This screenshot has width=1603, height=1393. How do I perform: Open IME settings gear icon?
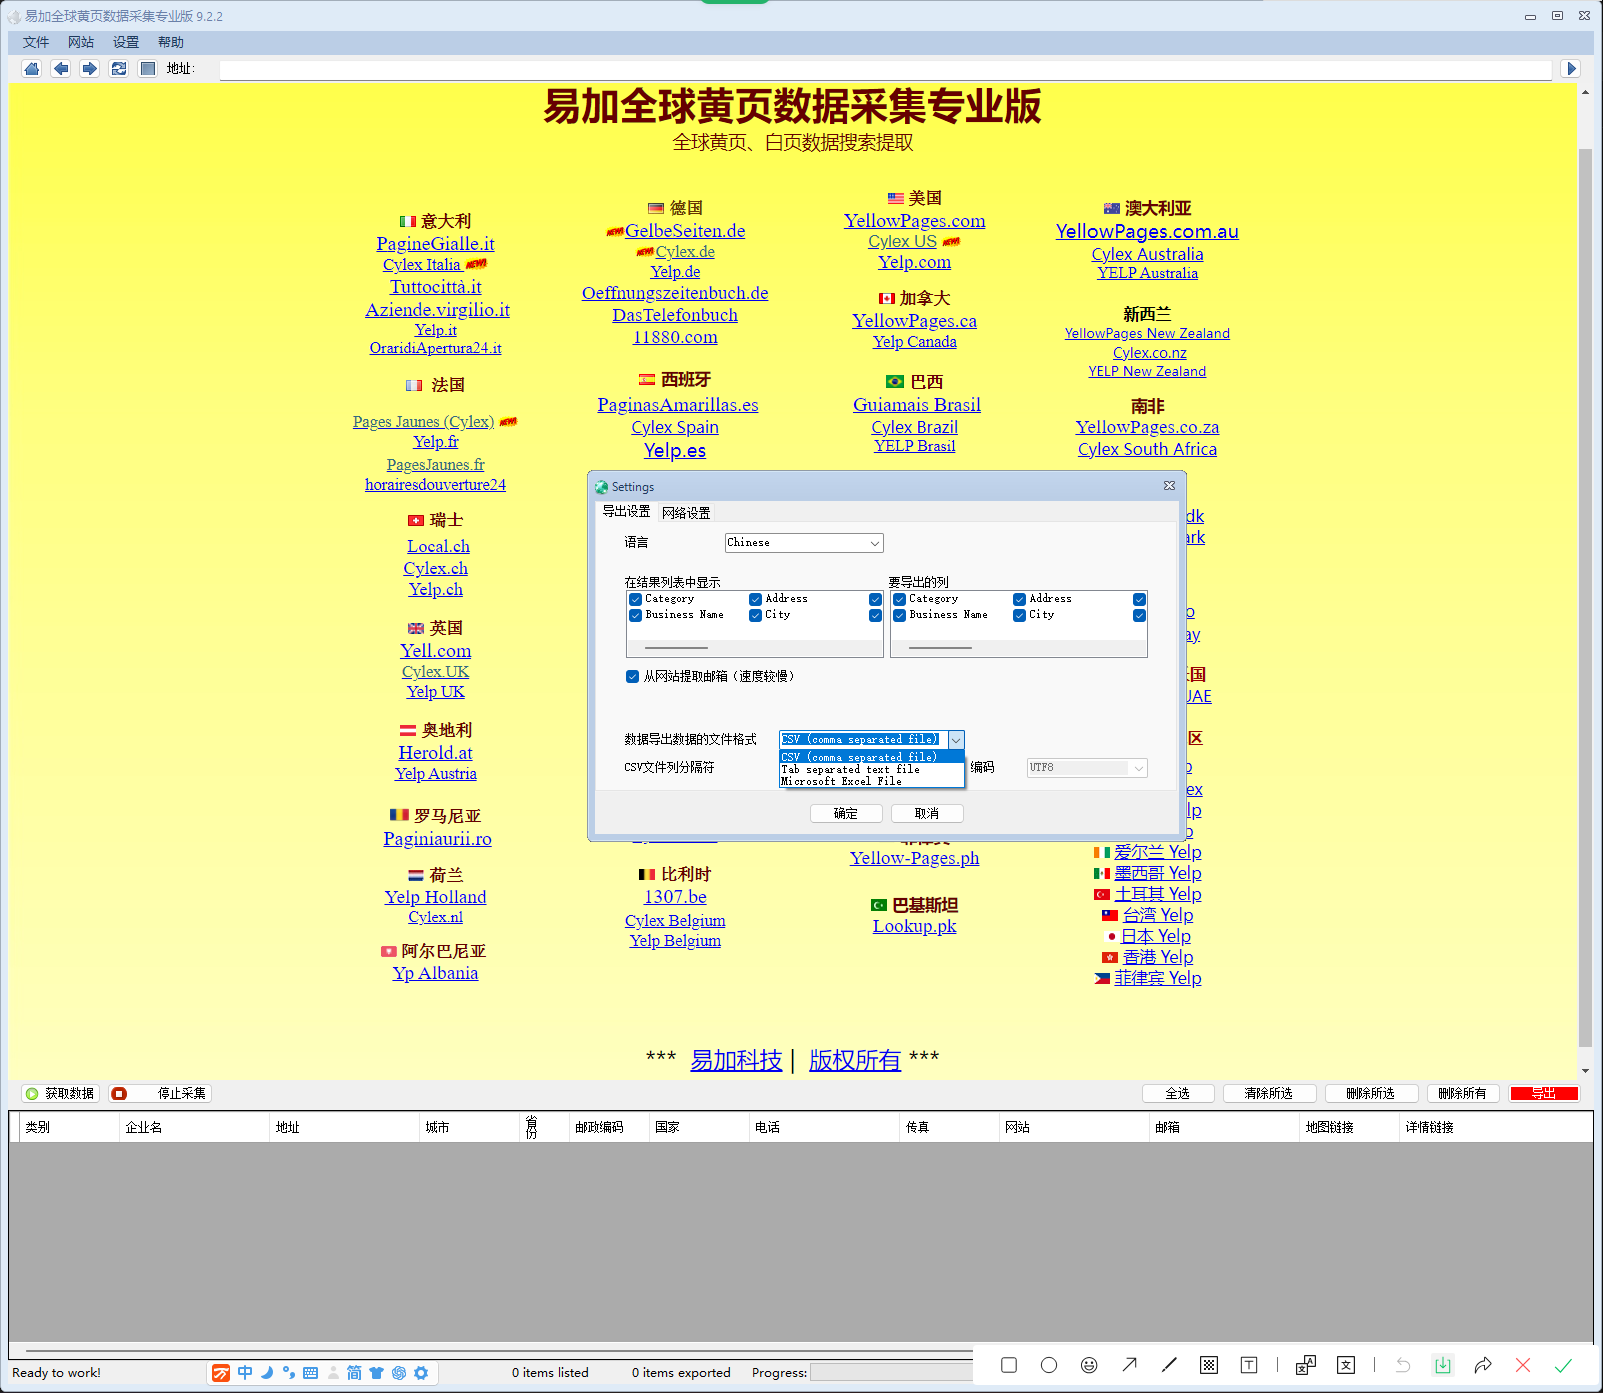click(x=421, y=1373)
